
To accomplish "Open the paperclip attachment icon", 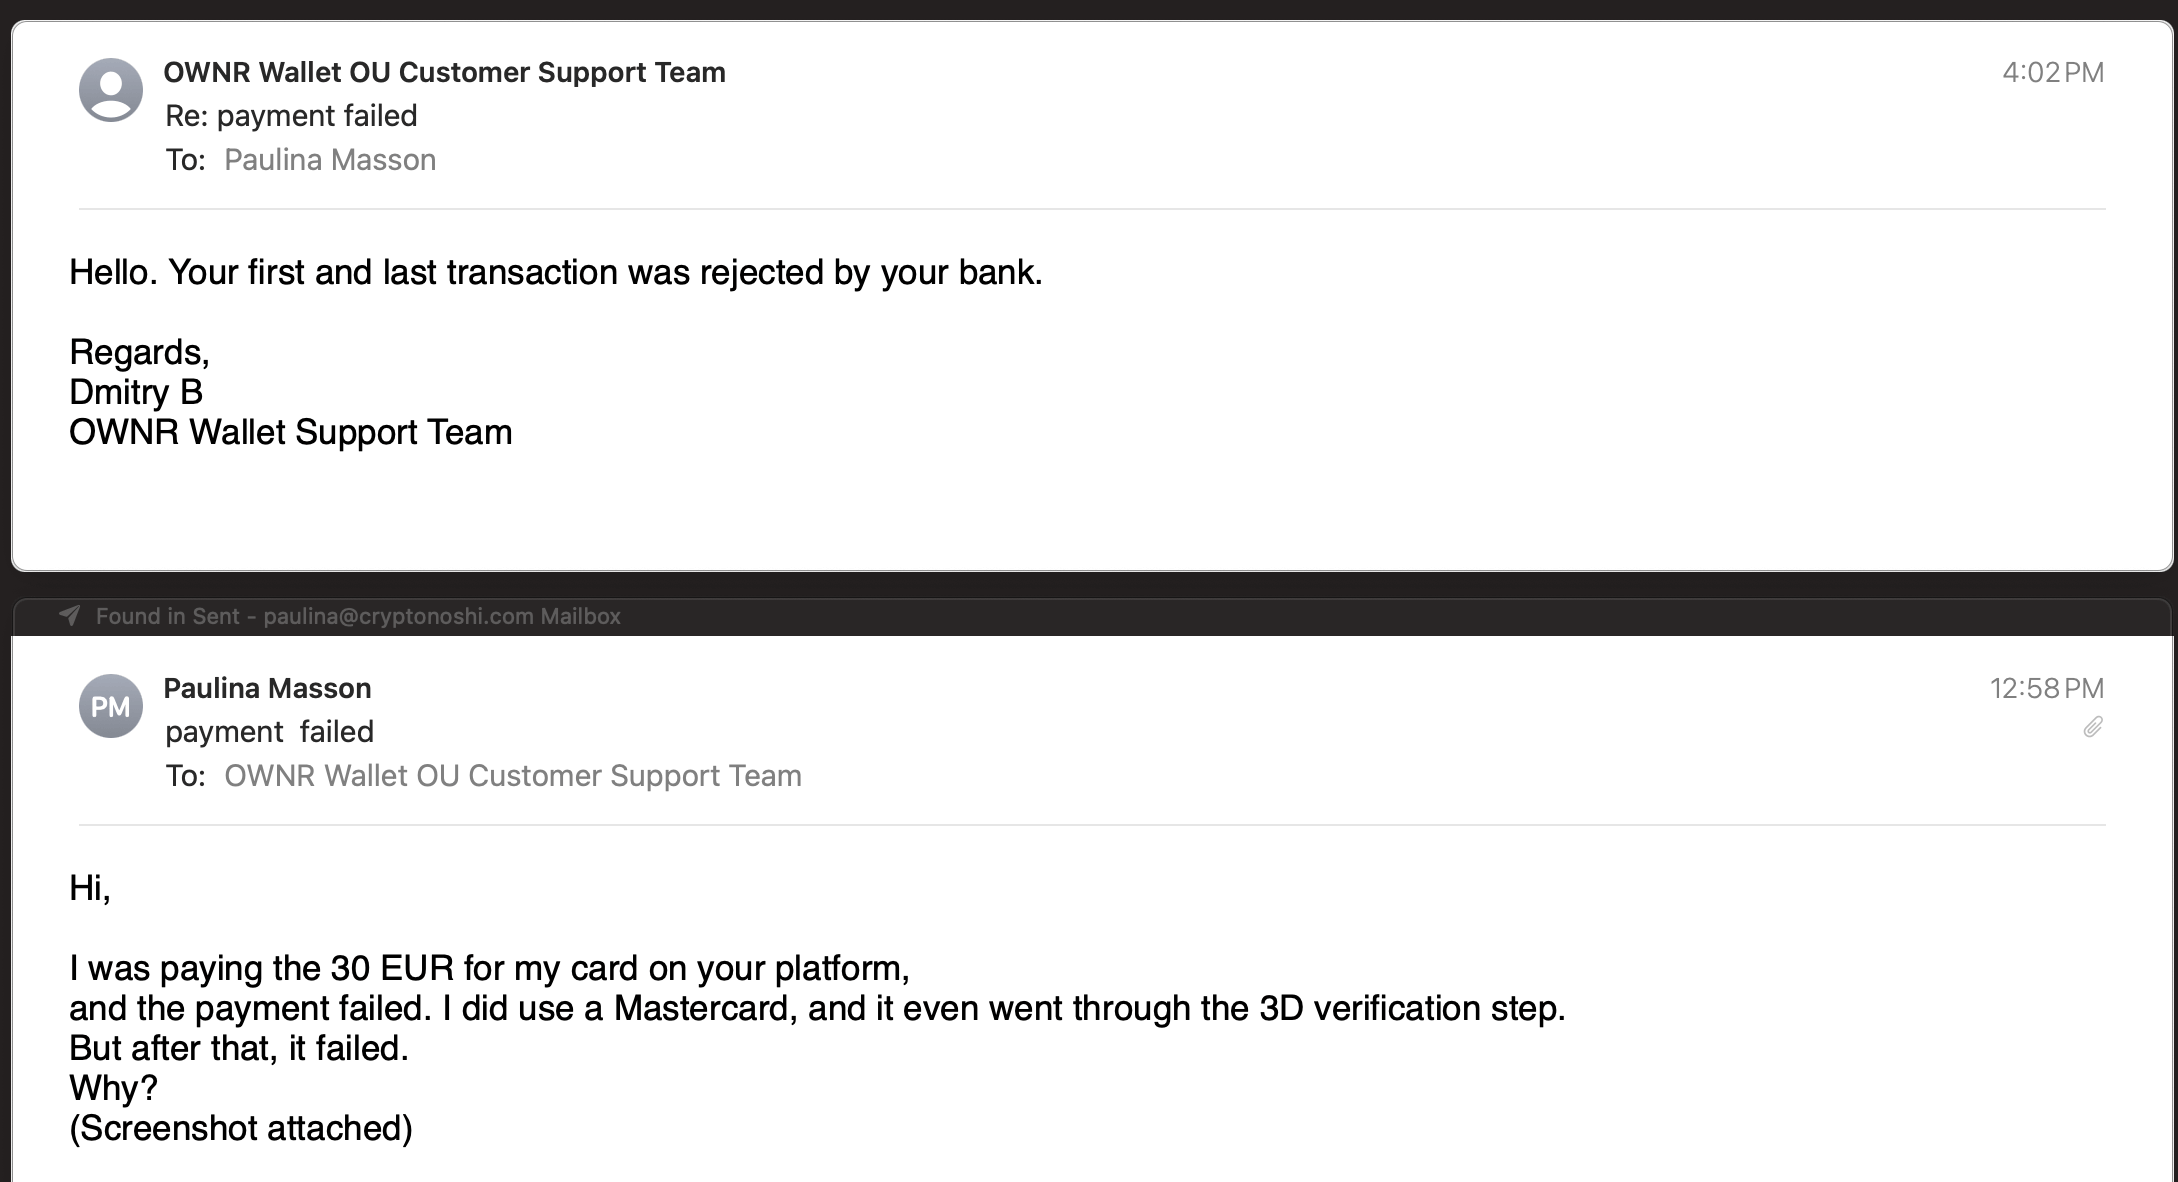I will [x=2093, y=727].
